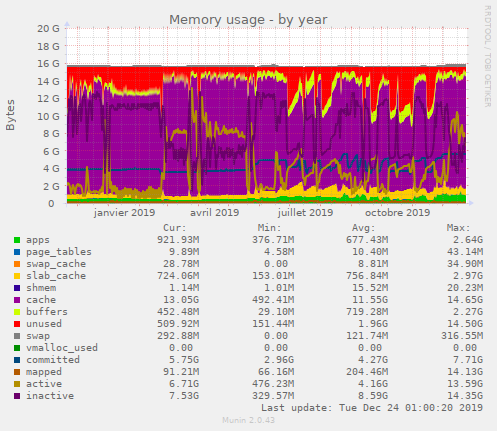
Task: Click the yellow slab_cache legend swatch
Action: tap(17, 276)
